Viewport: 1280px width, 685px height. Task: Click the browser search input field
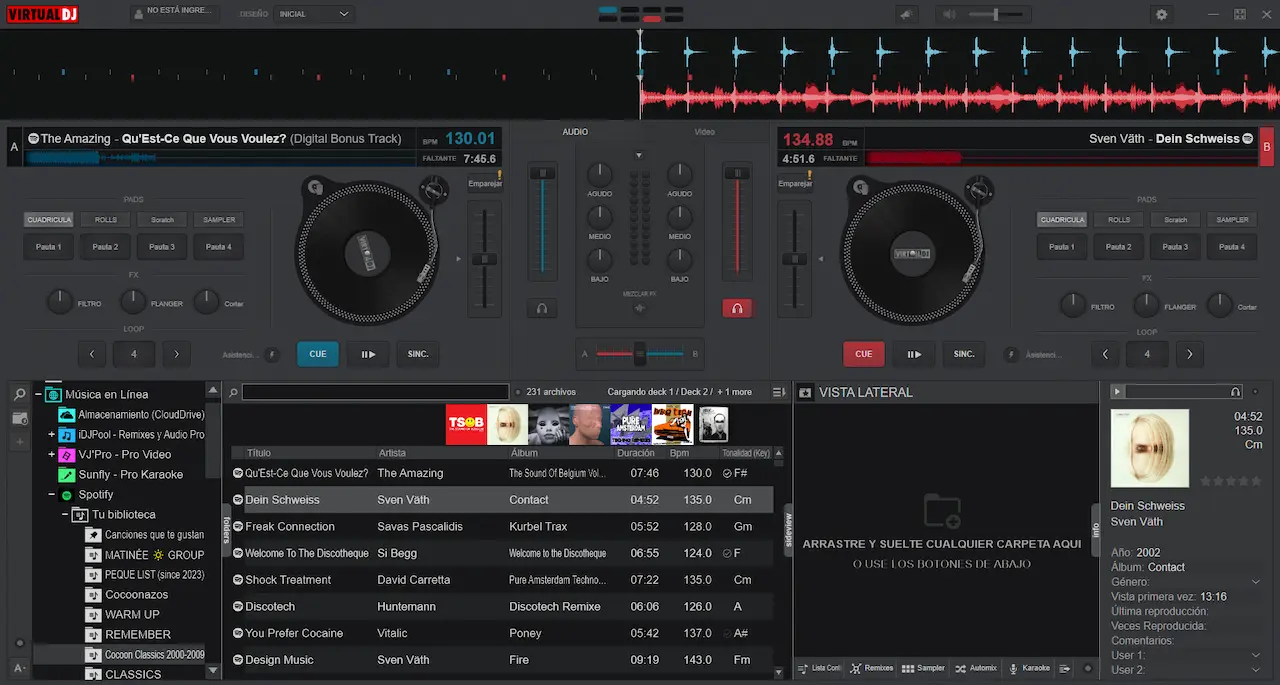coord(375,392)
